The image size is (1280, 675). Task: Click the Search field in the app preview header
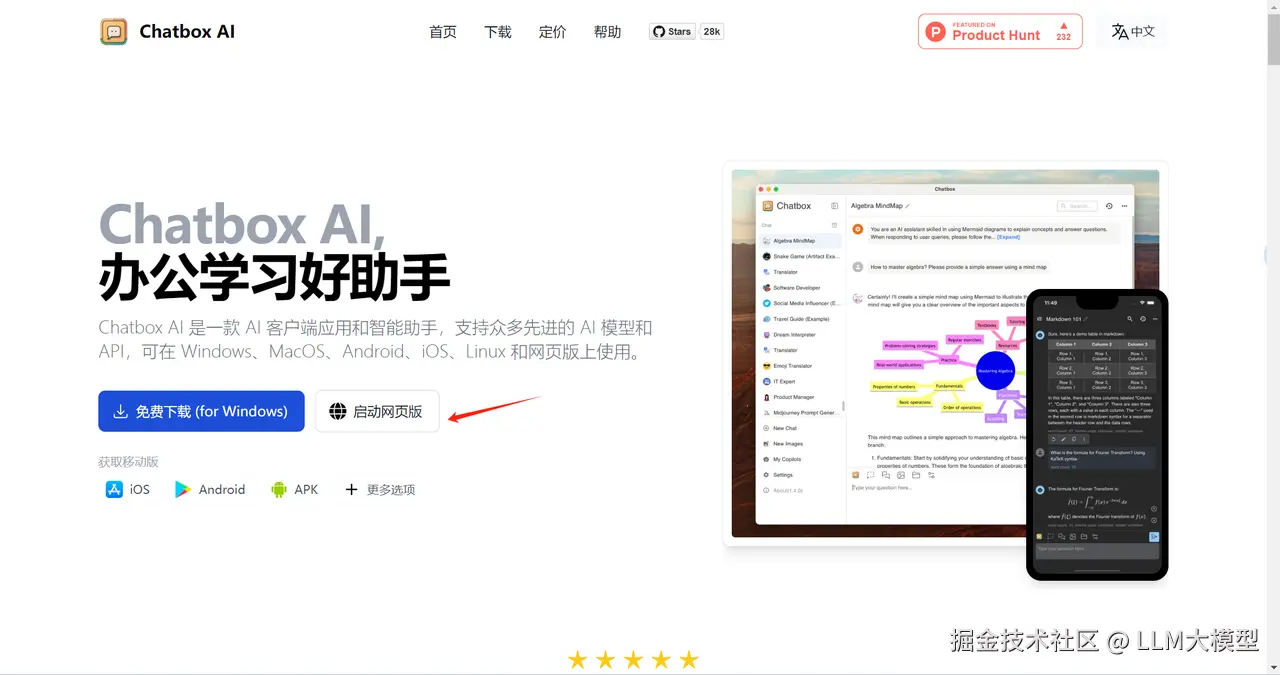coord(1077,206)
